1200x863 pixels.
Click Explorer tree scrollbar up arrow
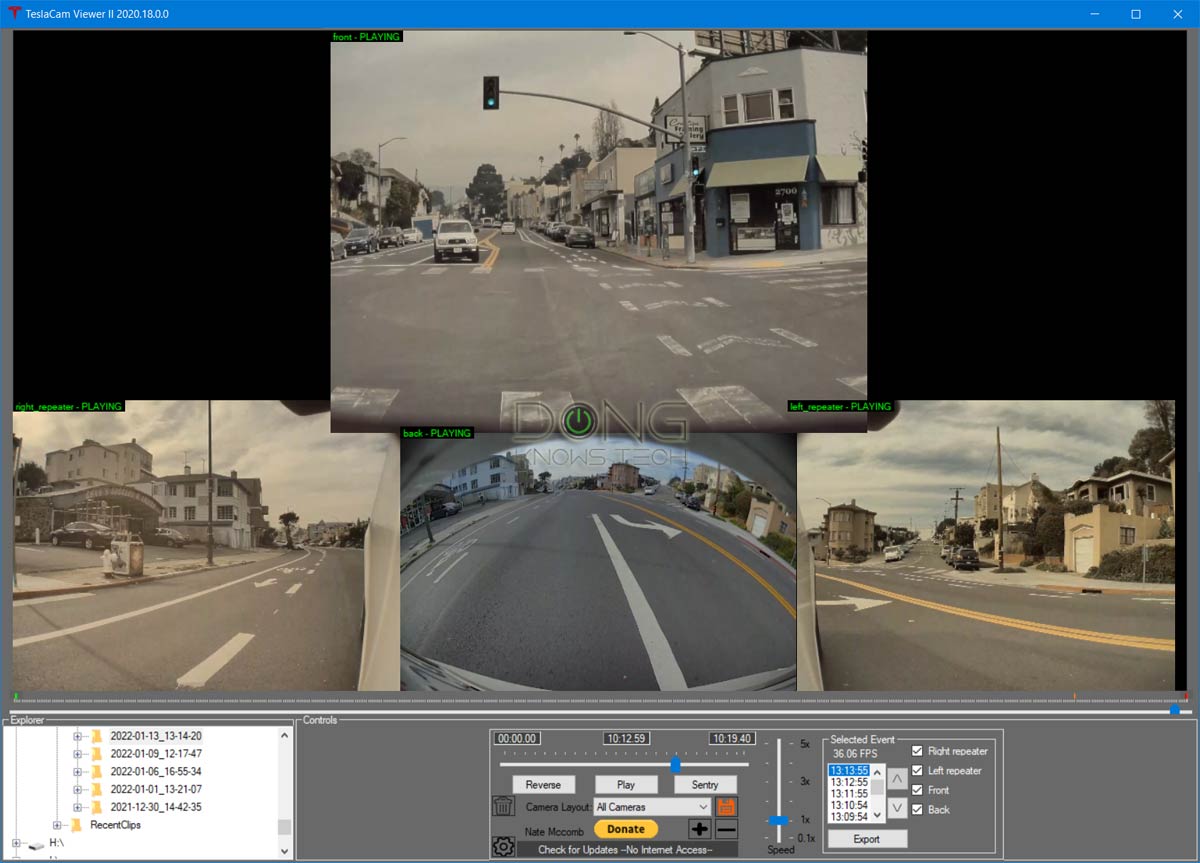pyautogui.click(x=284, y=736)
